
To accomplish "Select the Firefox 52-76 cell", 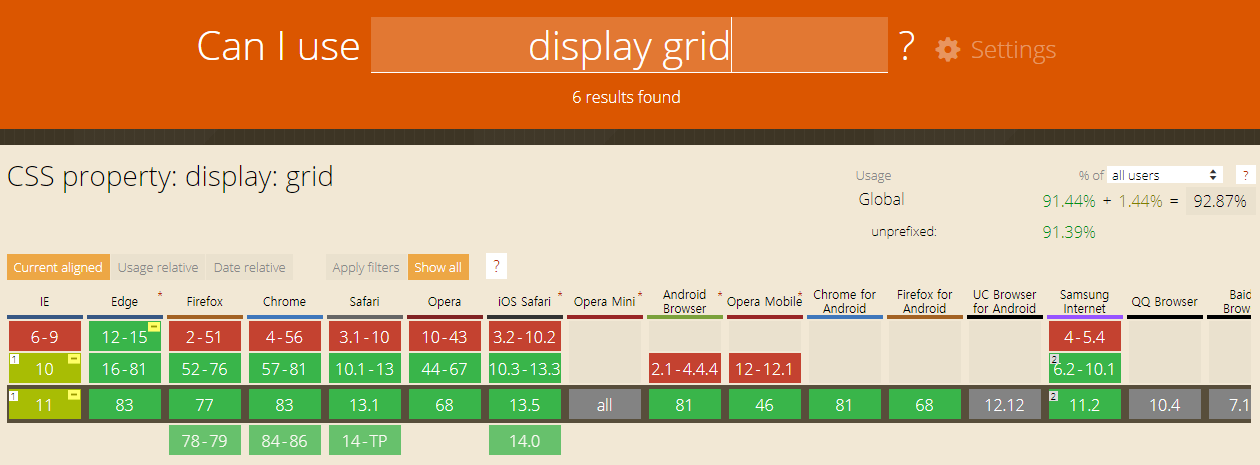I will (205, 368).
